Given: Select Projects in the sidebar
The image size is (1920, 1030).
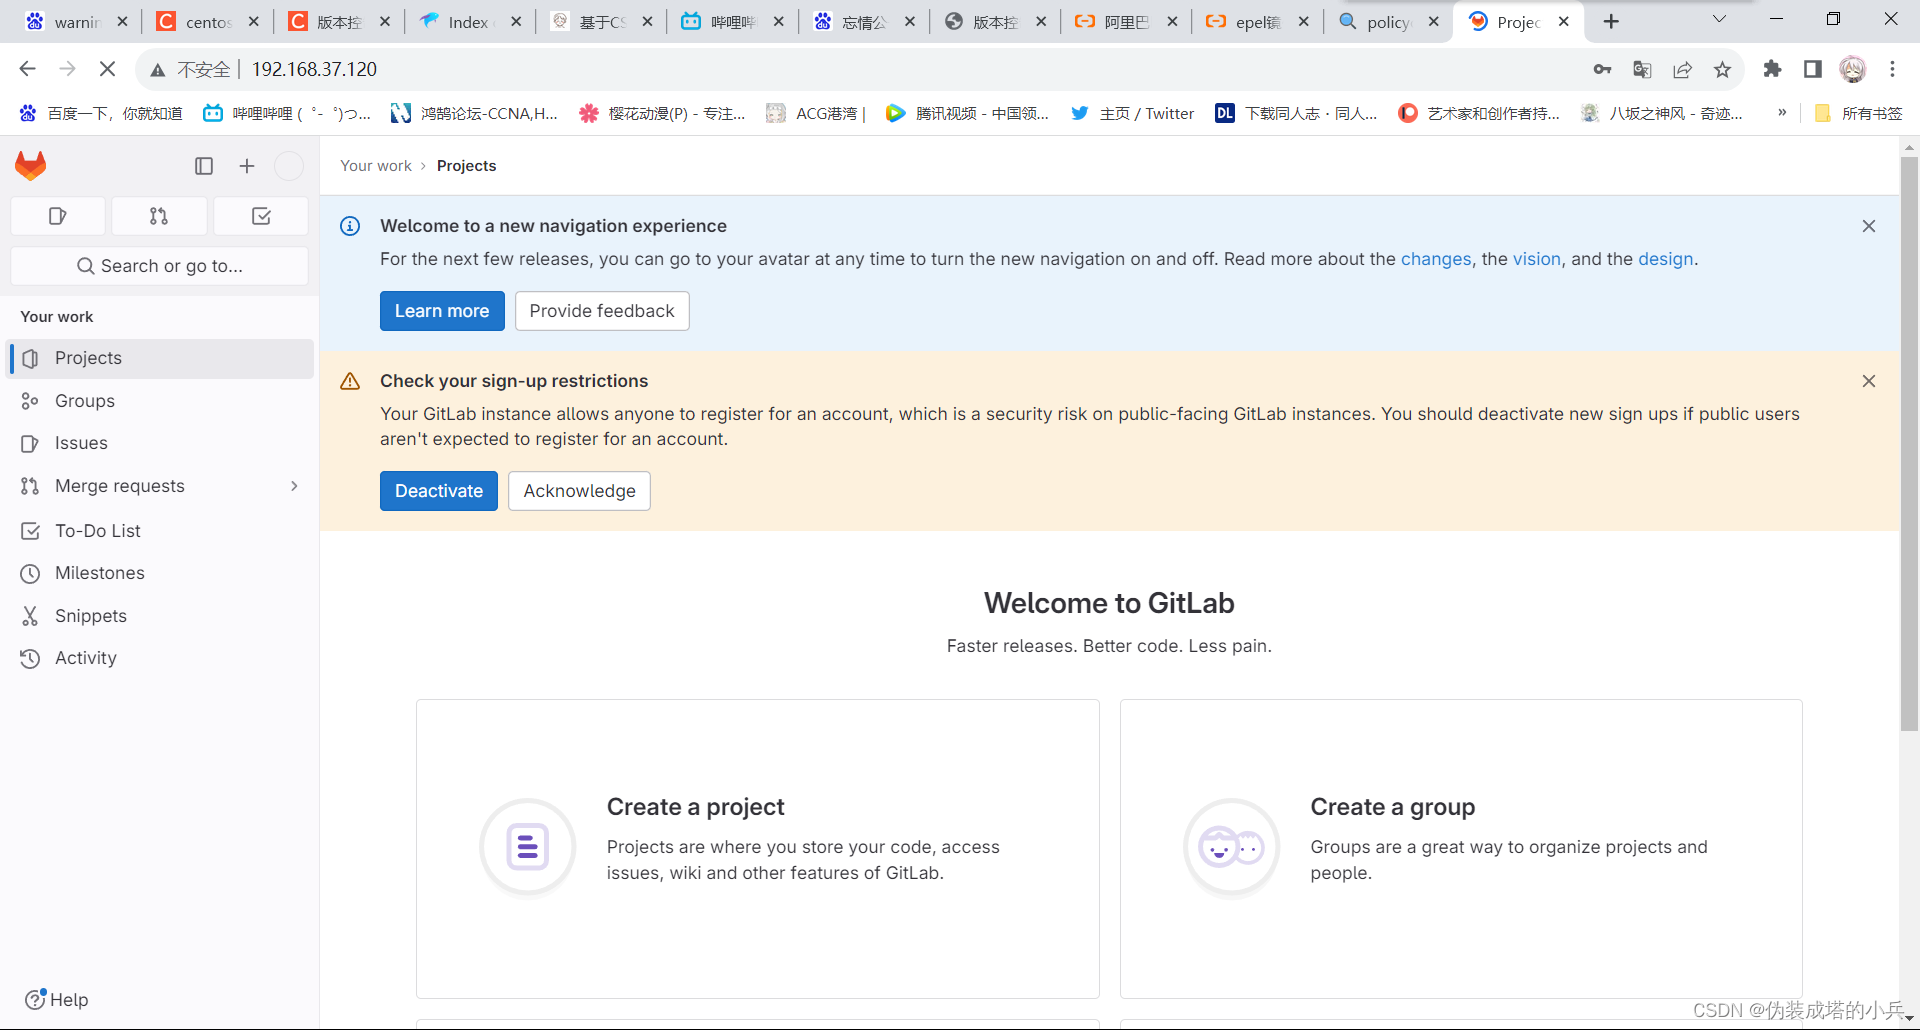Looking at the screenshot, I should [161, 358].
